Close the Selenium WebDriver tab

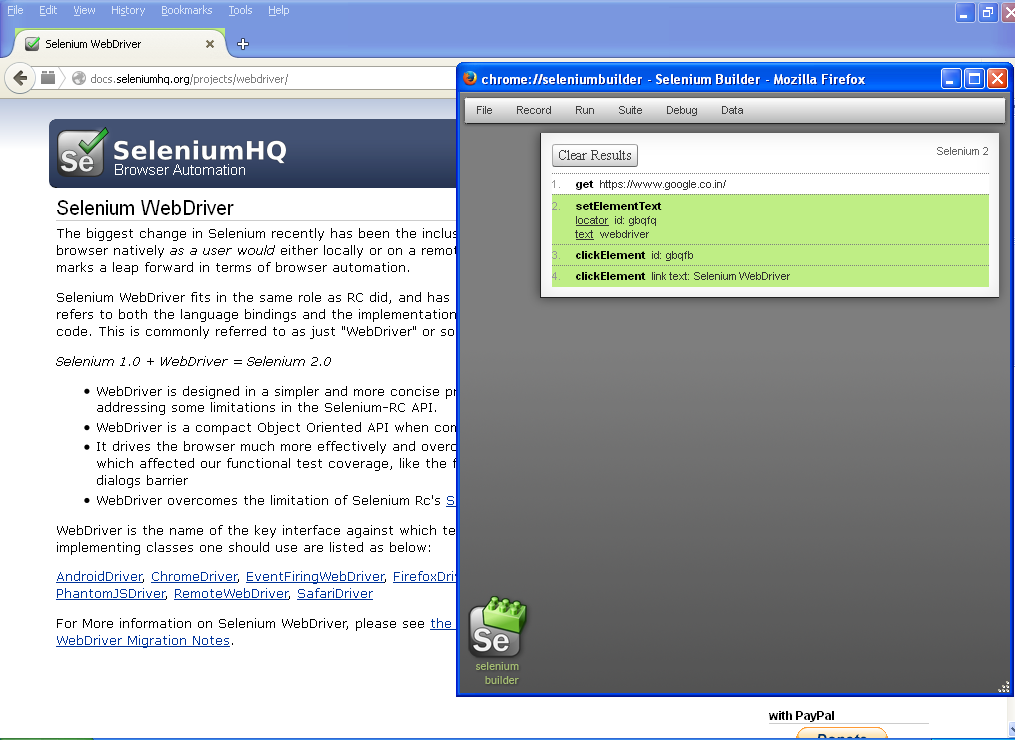pyautogui.click(x=210, y=44)
